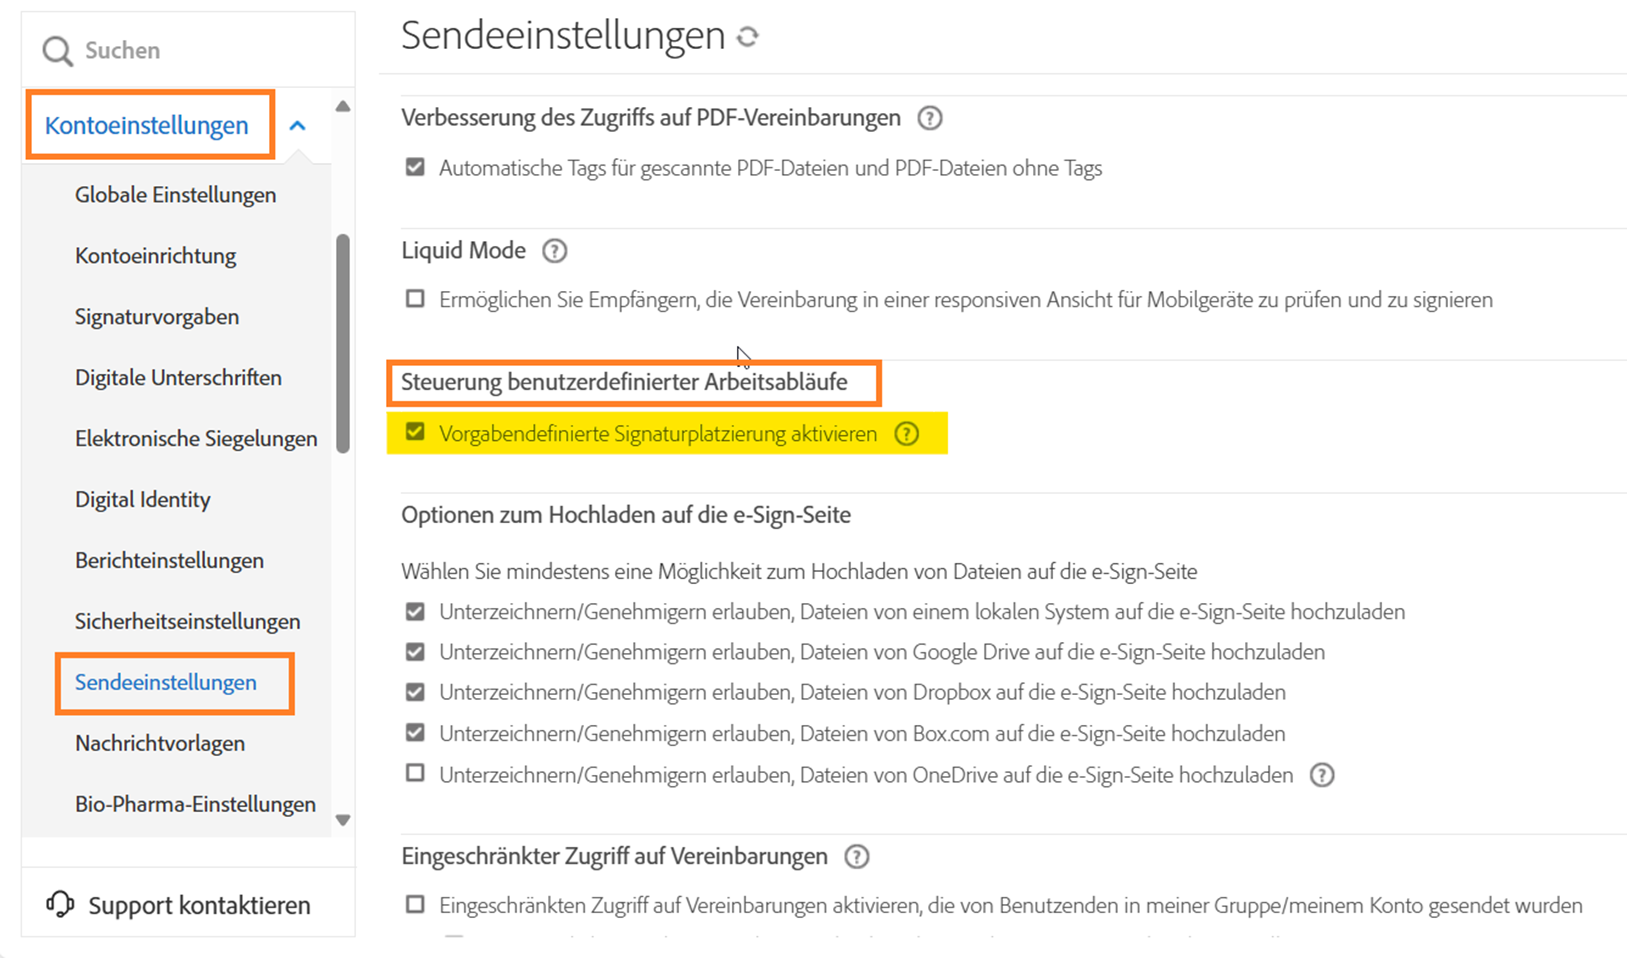Click the Liquid Mode help icon

(554, 251)
